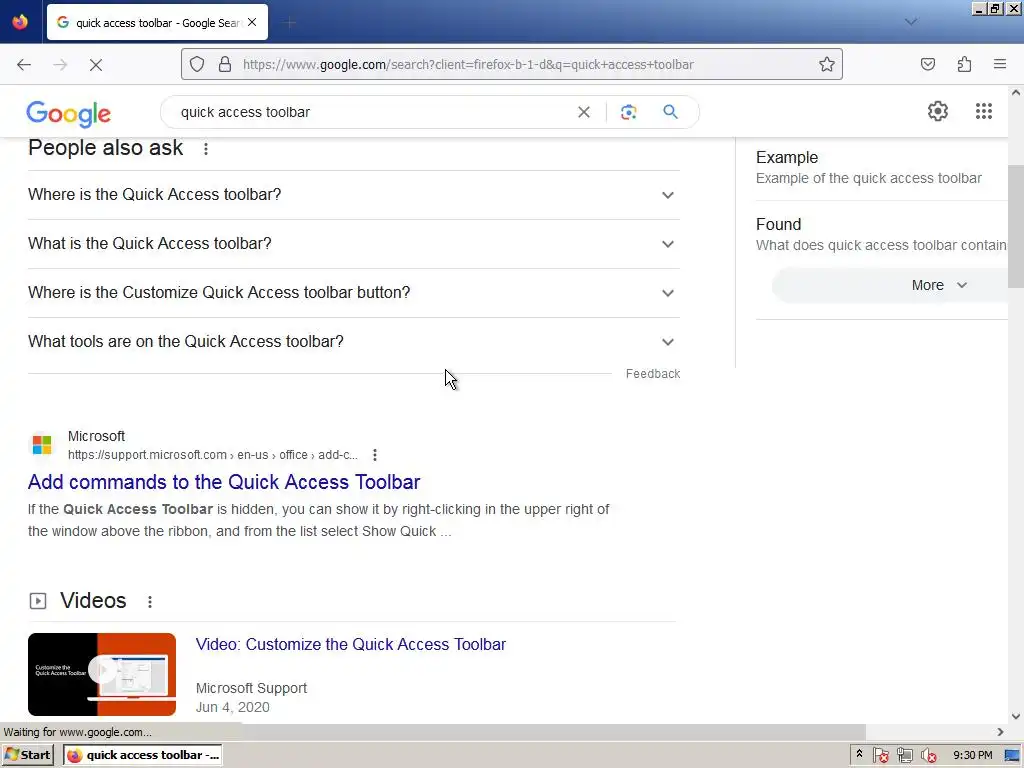
Task: Open Google quick settings gear
Action: pyautogui.click(x=938, y=111)
